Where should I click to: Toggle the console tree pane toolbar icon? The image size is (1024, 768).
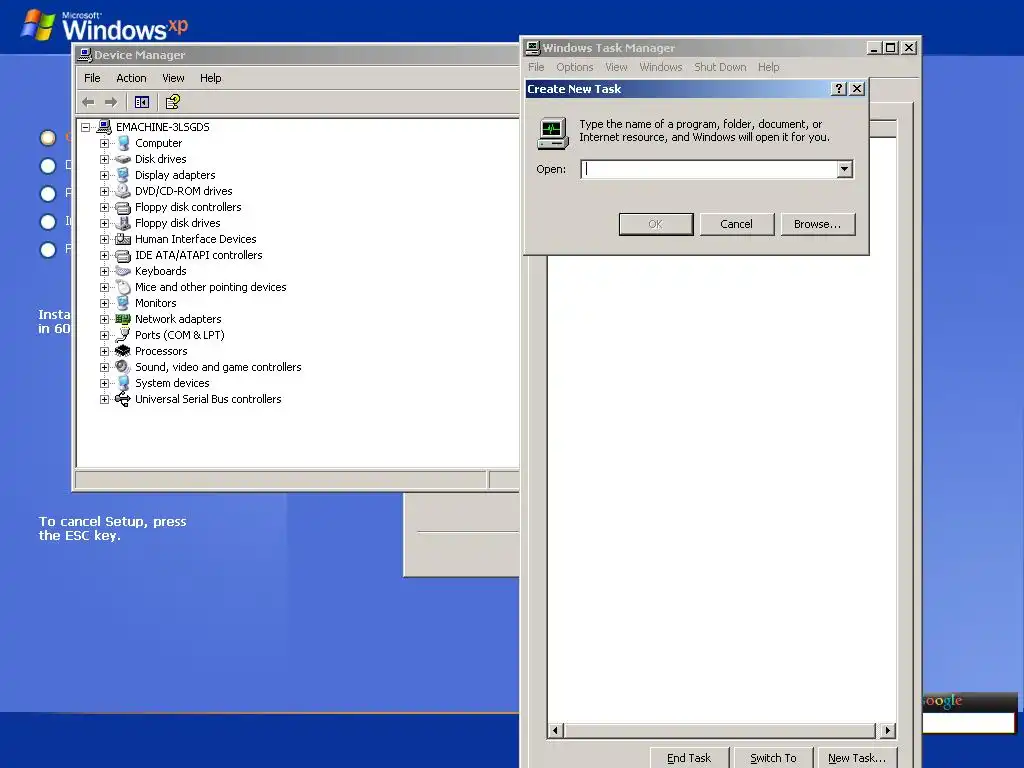pyautogui.click(x=142, y=102)
